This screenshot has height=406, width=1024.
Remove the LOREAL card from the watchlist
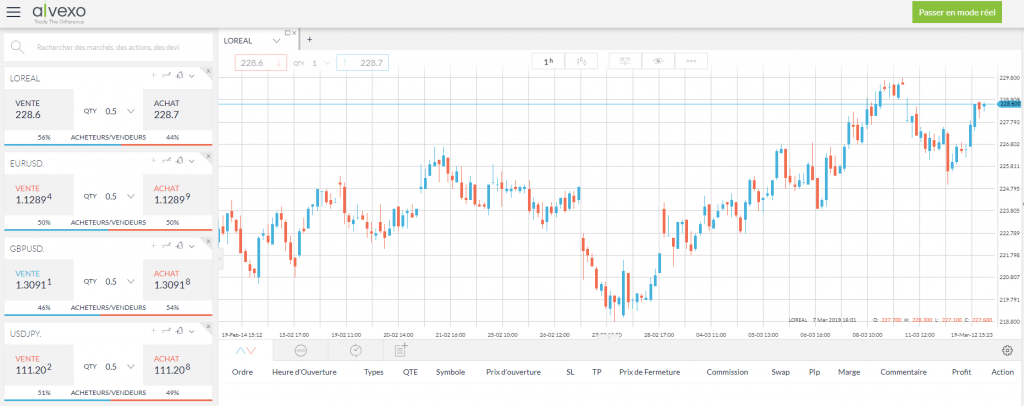208,70
